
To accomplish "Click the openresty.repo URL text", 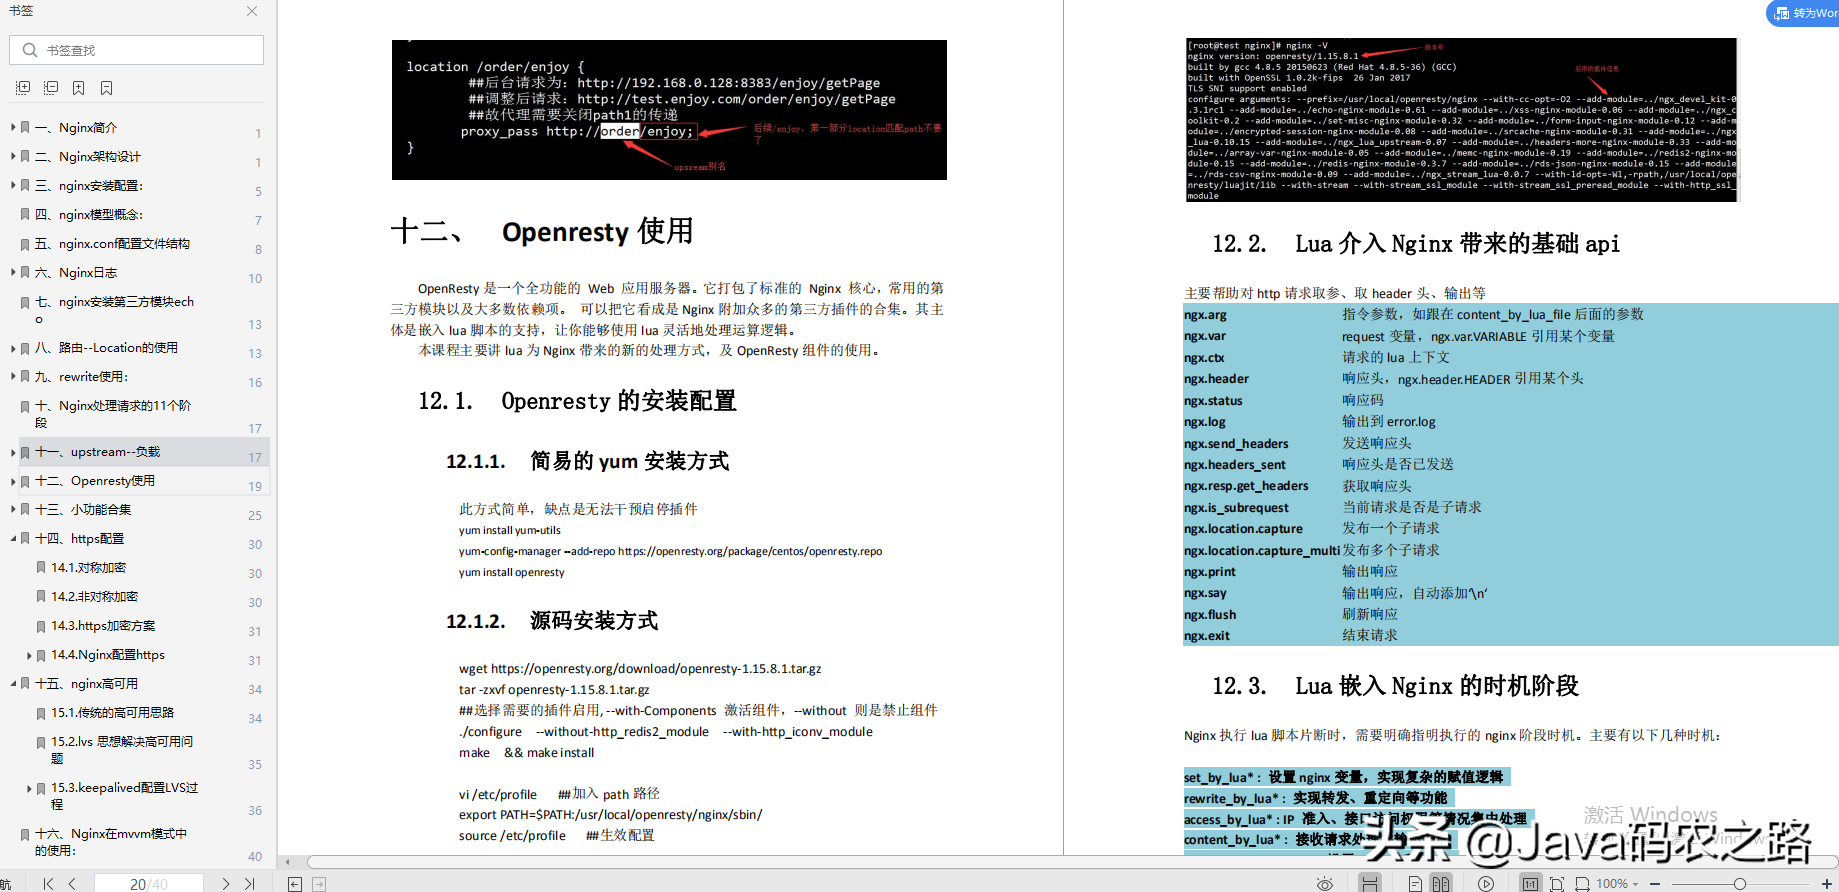I will (750, 551).
